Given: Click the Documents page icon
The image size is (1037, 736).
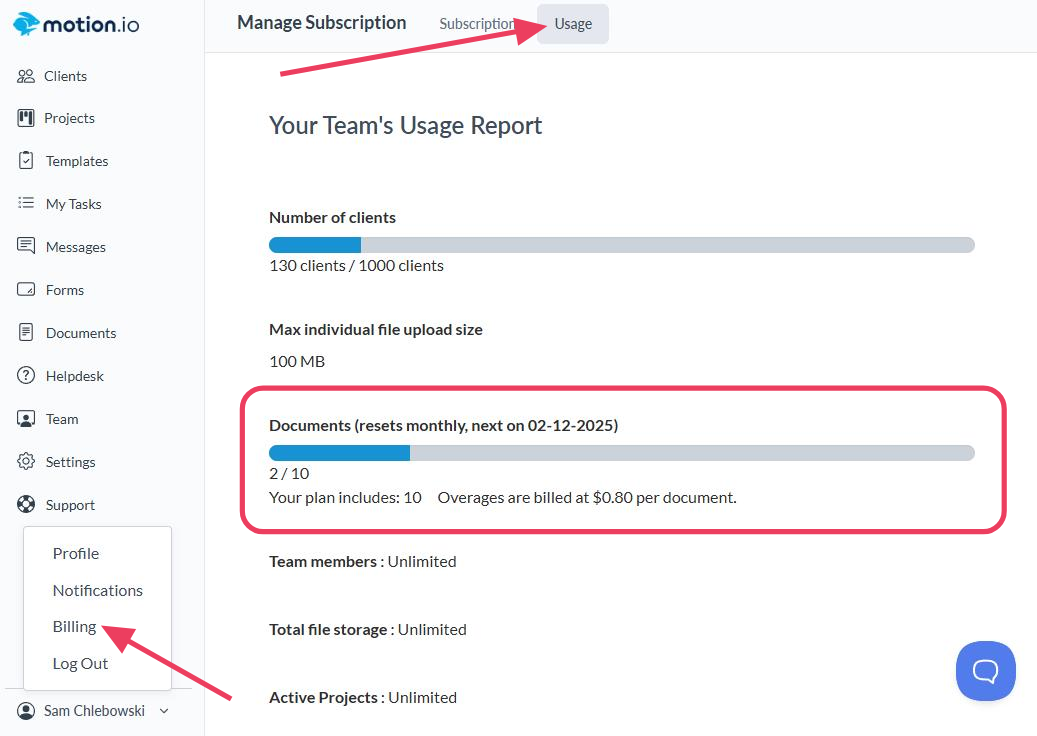Looking at the screenshot, I should 26,333.
